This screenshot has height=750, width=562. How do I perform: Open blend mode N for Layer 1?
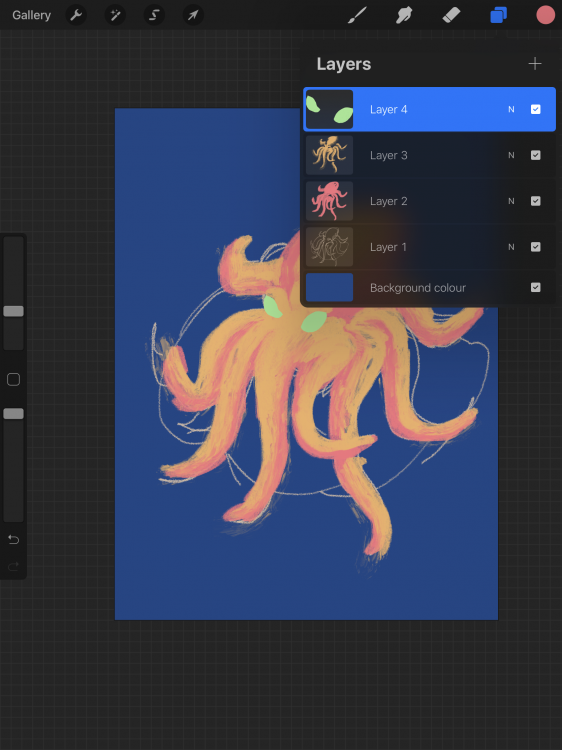(511, 247)
